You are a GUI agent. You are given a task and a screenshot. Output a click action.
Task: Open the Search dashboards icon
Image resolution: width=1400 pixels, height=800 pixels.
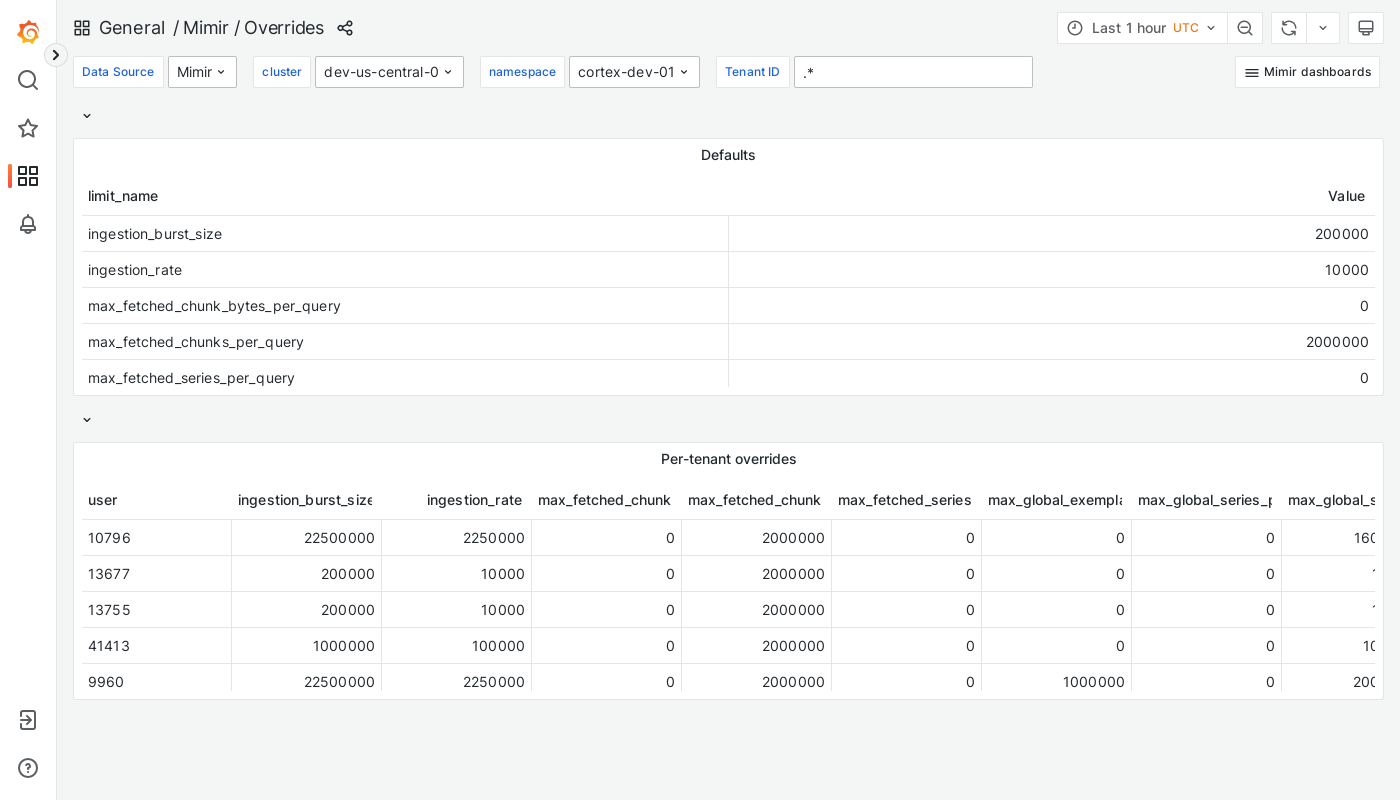28,80
